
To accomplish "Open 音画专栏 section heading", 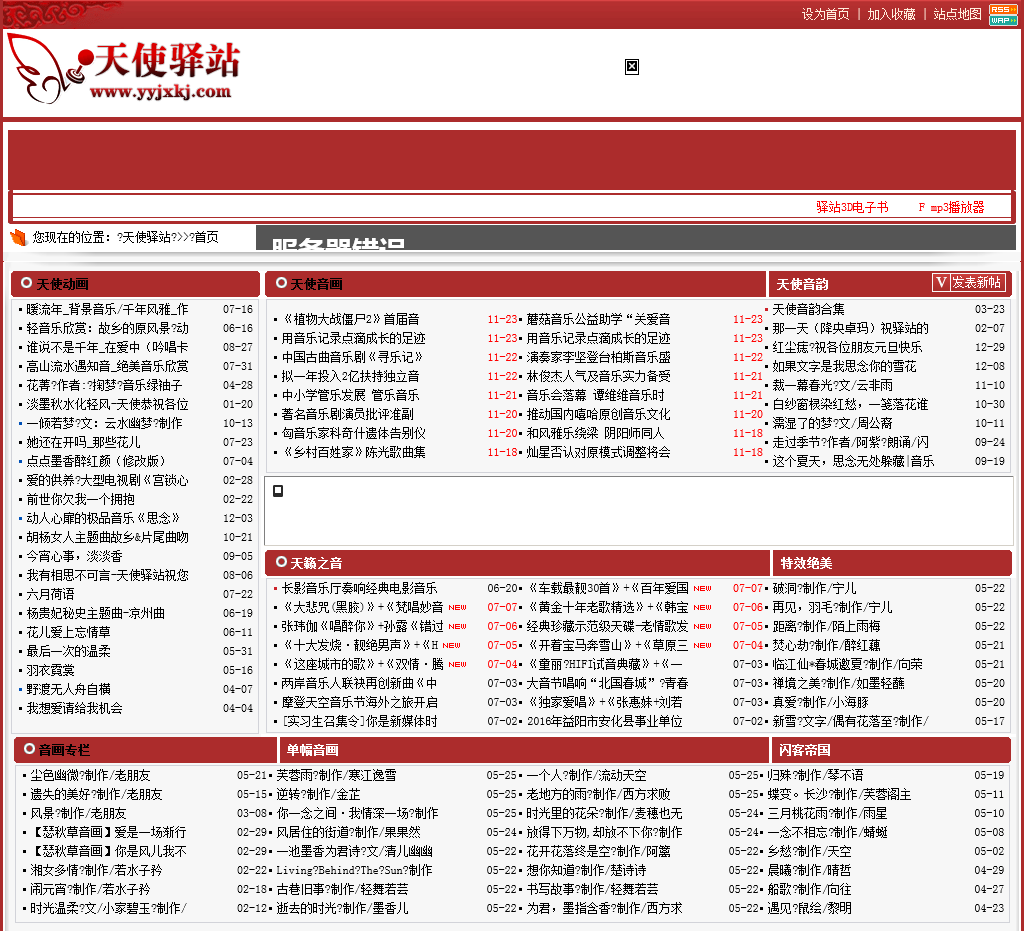I will (65, 750).
